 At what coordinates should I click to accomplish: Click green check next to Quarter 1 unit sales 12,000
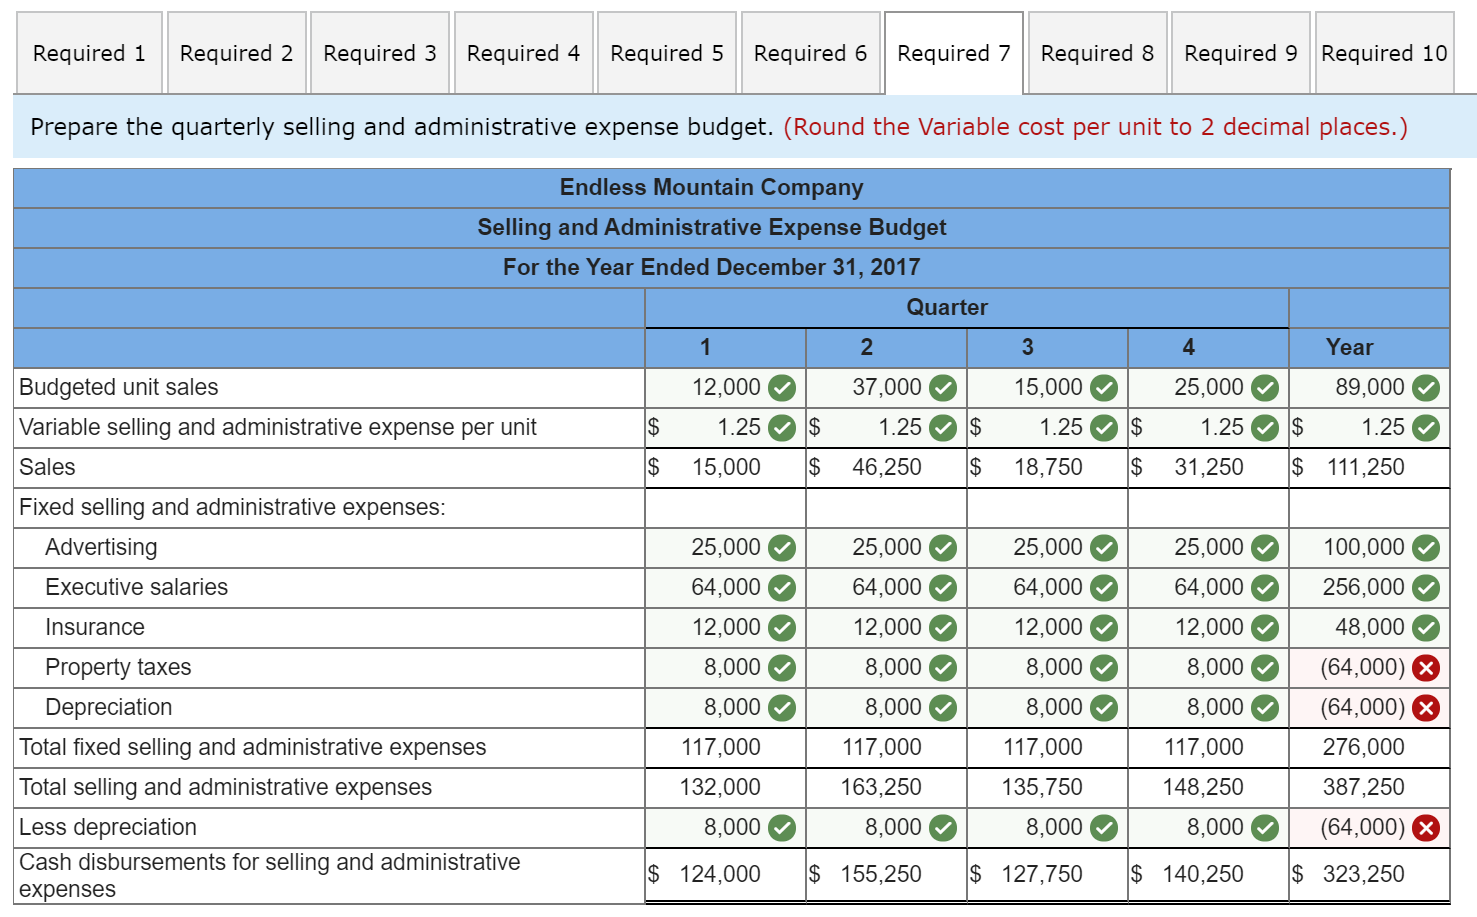tap(782, 388)
